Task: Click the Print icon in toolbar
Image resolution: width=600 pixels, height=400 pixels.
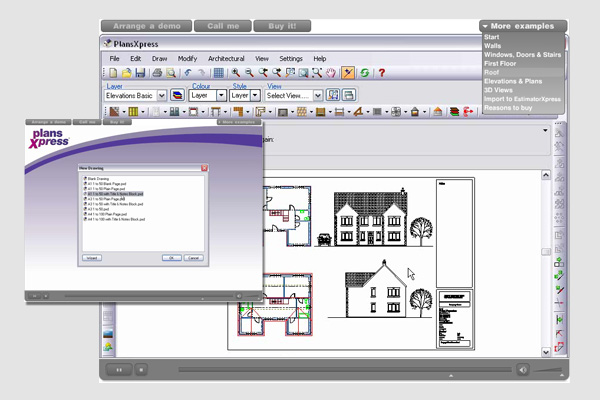Action: (158, 73)
